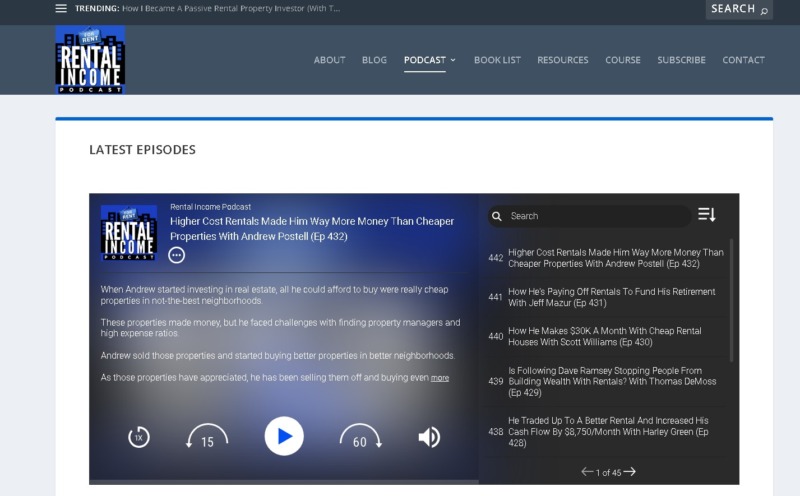The image size is (800, 496).
Task: Go to next episode list page arrow
Action: click(x=630, y=472)
